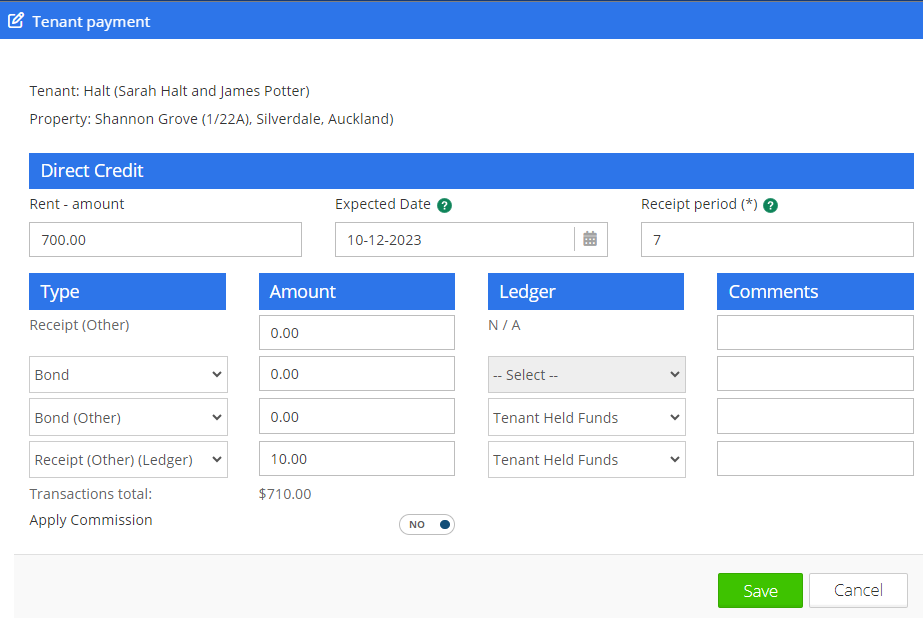Click the comments field in Bond (Other) row

[x=815, y=417]
